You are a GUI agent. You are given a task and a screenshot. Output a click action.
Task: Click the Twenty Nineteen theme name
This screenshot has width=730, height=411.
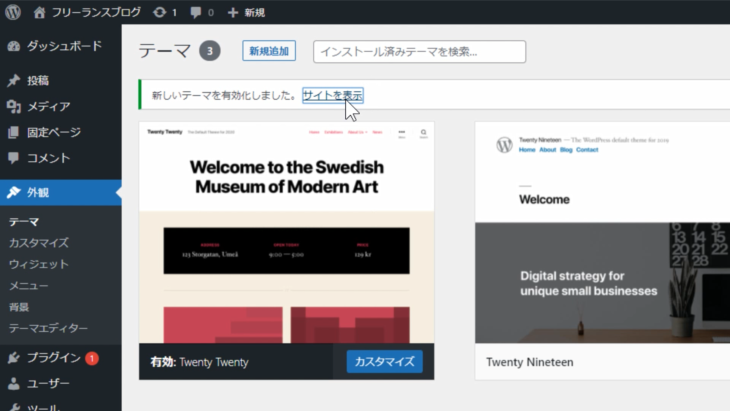(530, 362)
